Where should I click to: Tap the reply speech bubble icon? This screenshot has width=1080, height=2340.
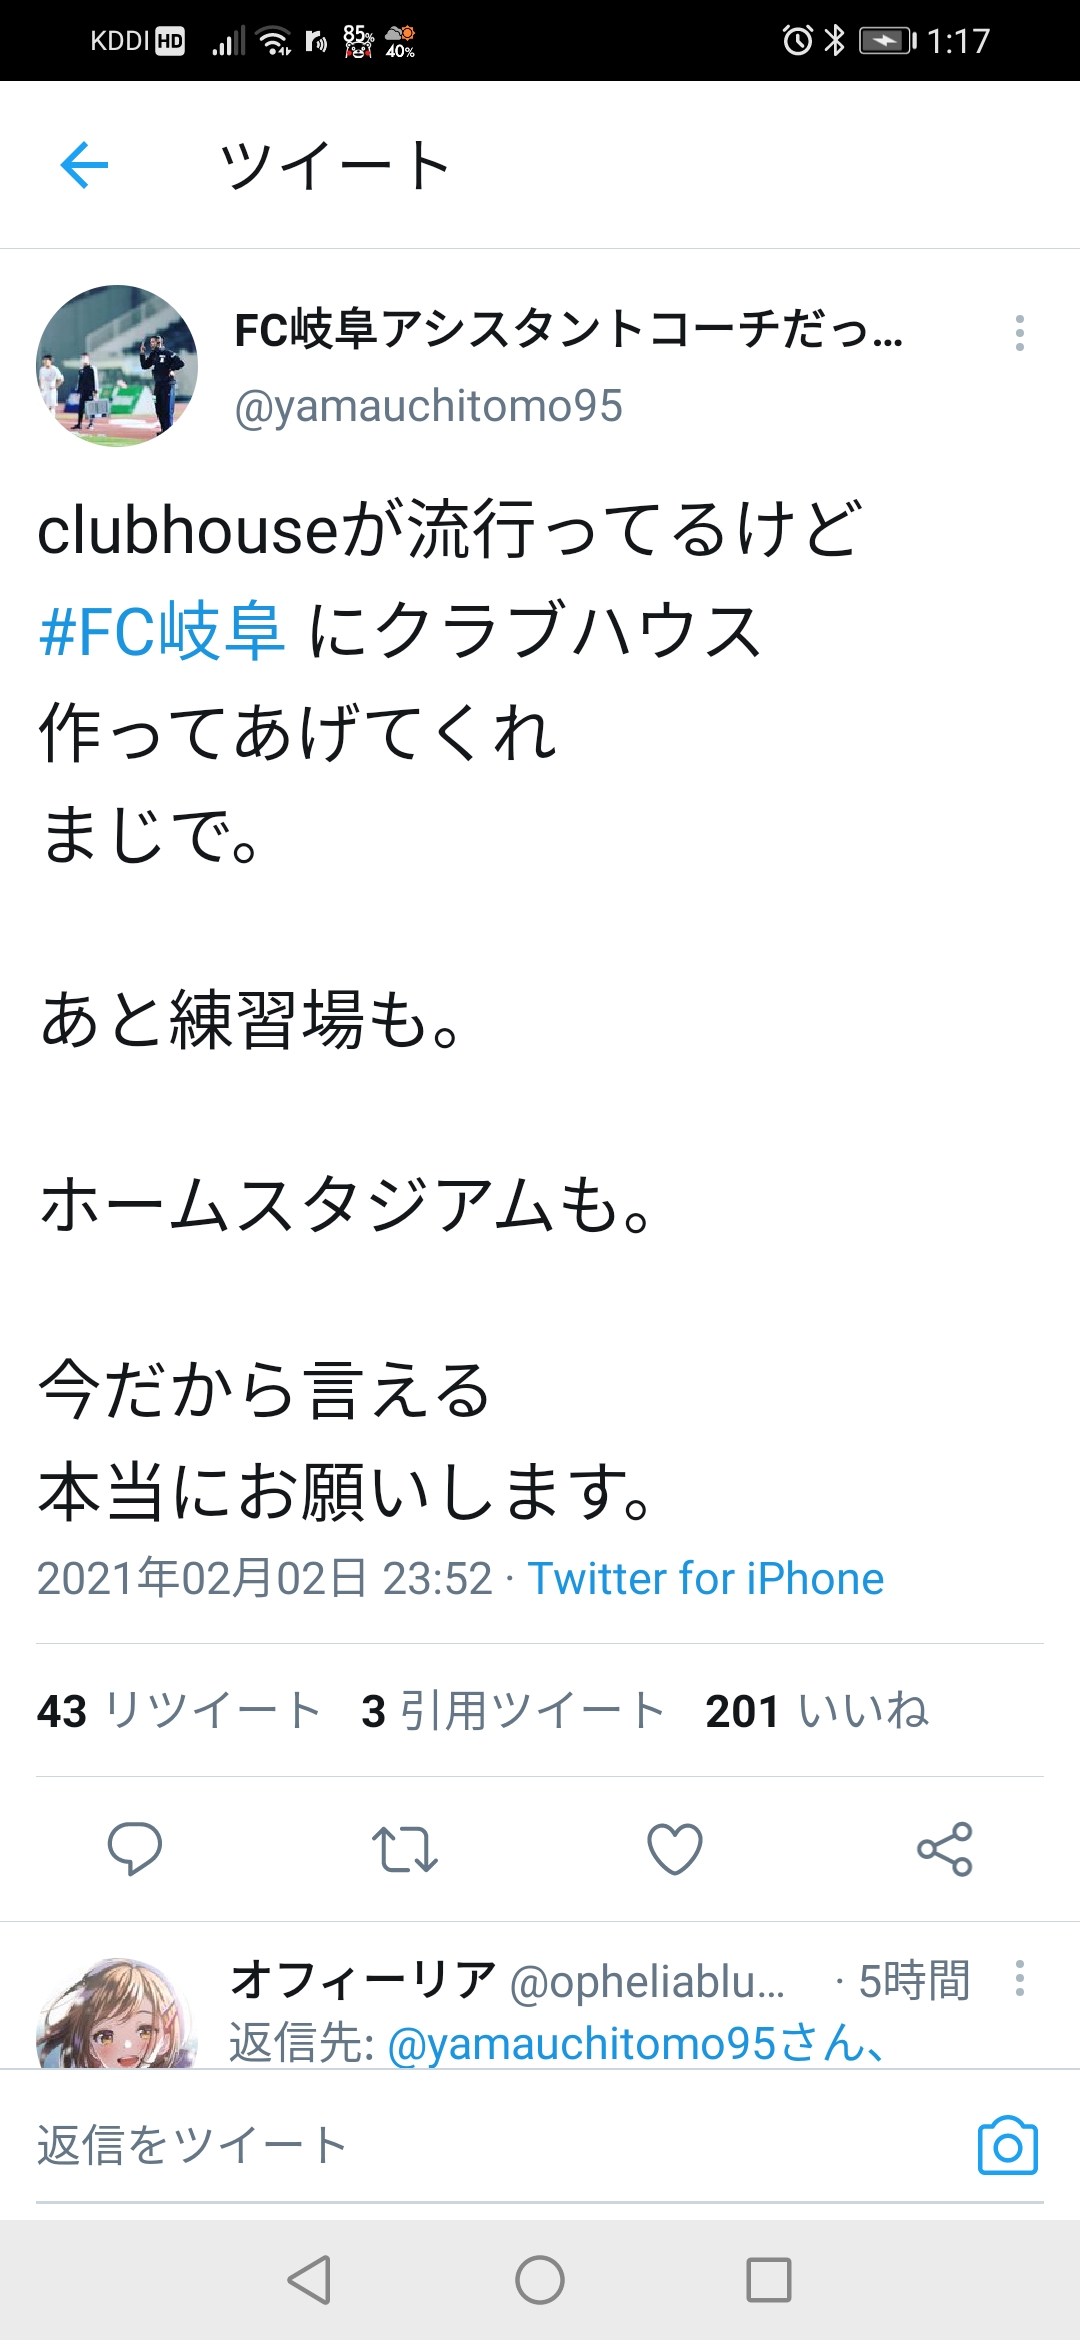tap(135, 1848)
